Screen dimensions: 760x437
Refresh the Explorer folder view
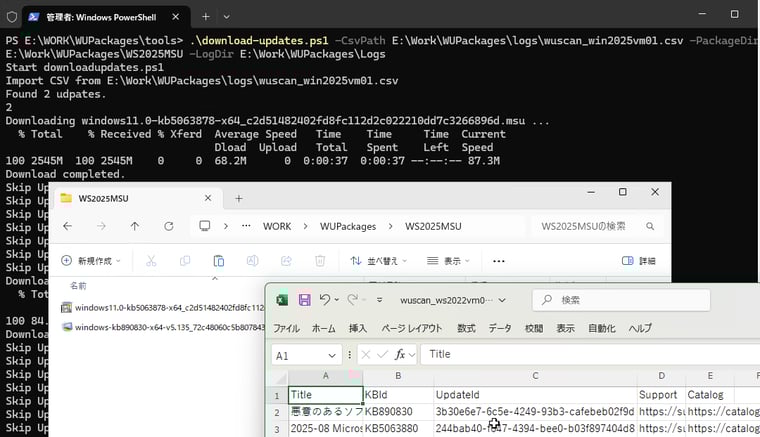pyautogui.click(x=169, y=226)
